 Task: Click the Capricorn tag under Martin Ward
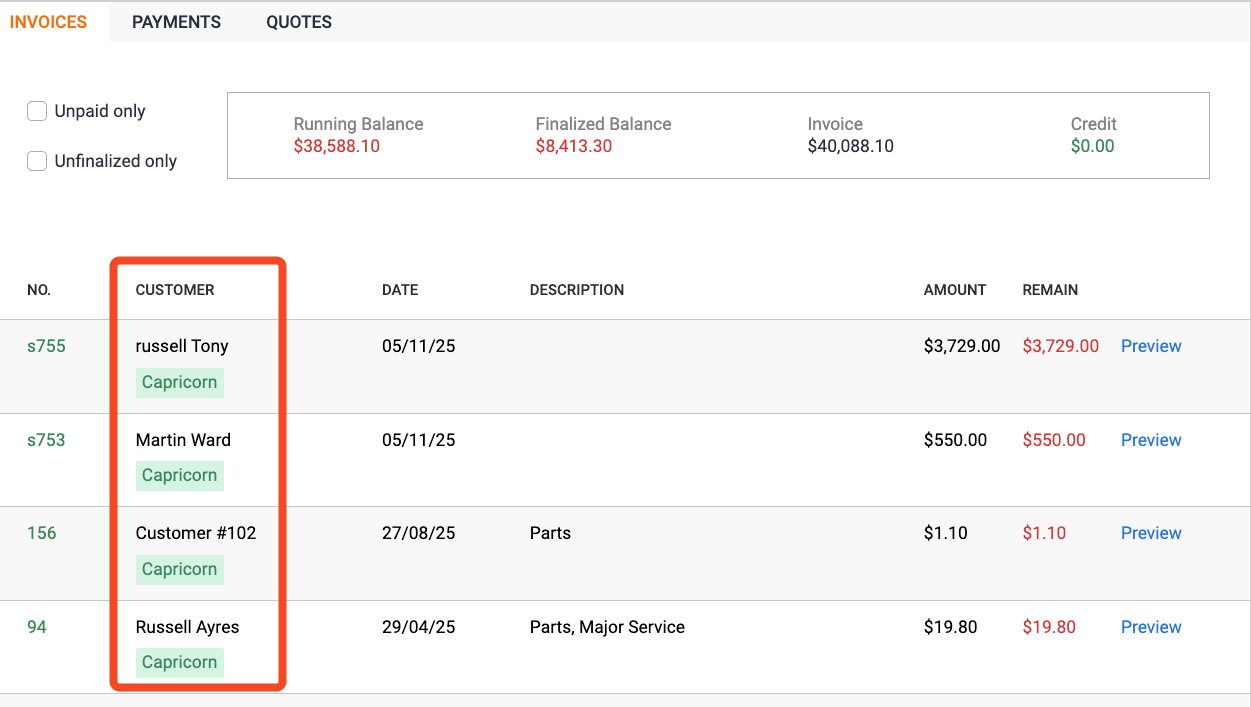click(179, 475)
